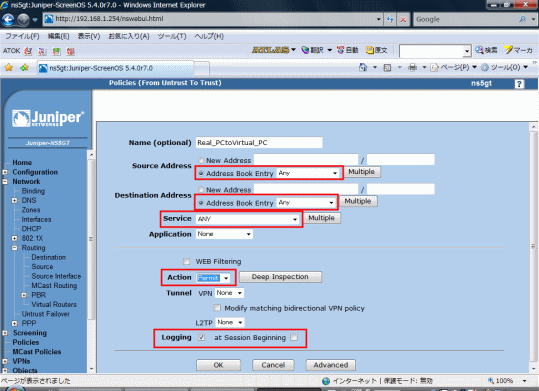Click the 検索 search toolbar icon

[x=486, y=50]
